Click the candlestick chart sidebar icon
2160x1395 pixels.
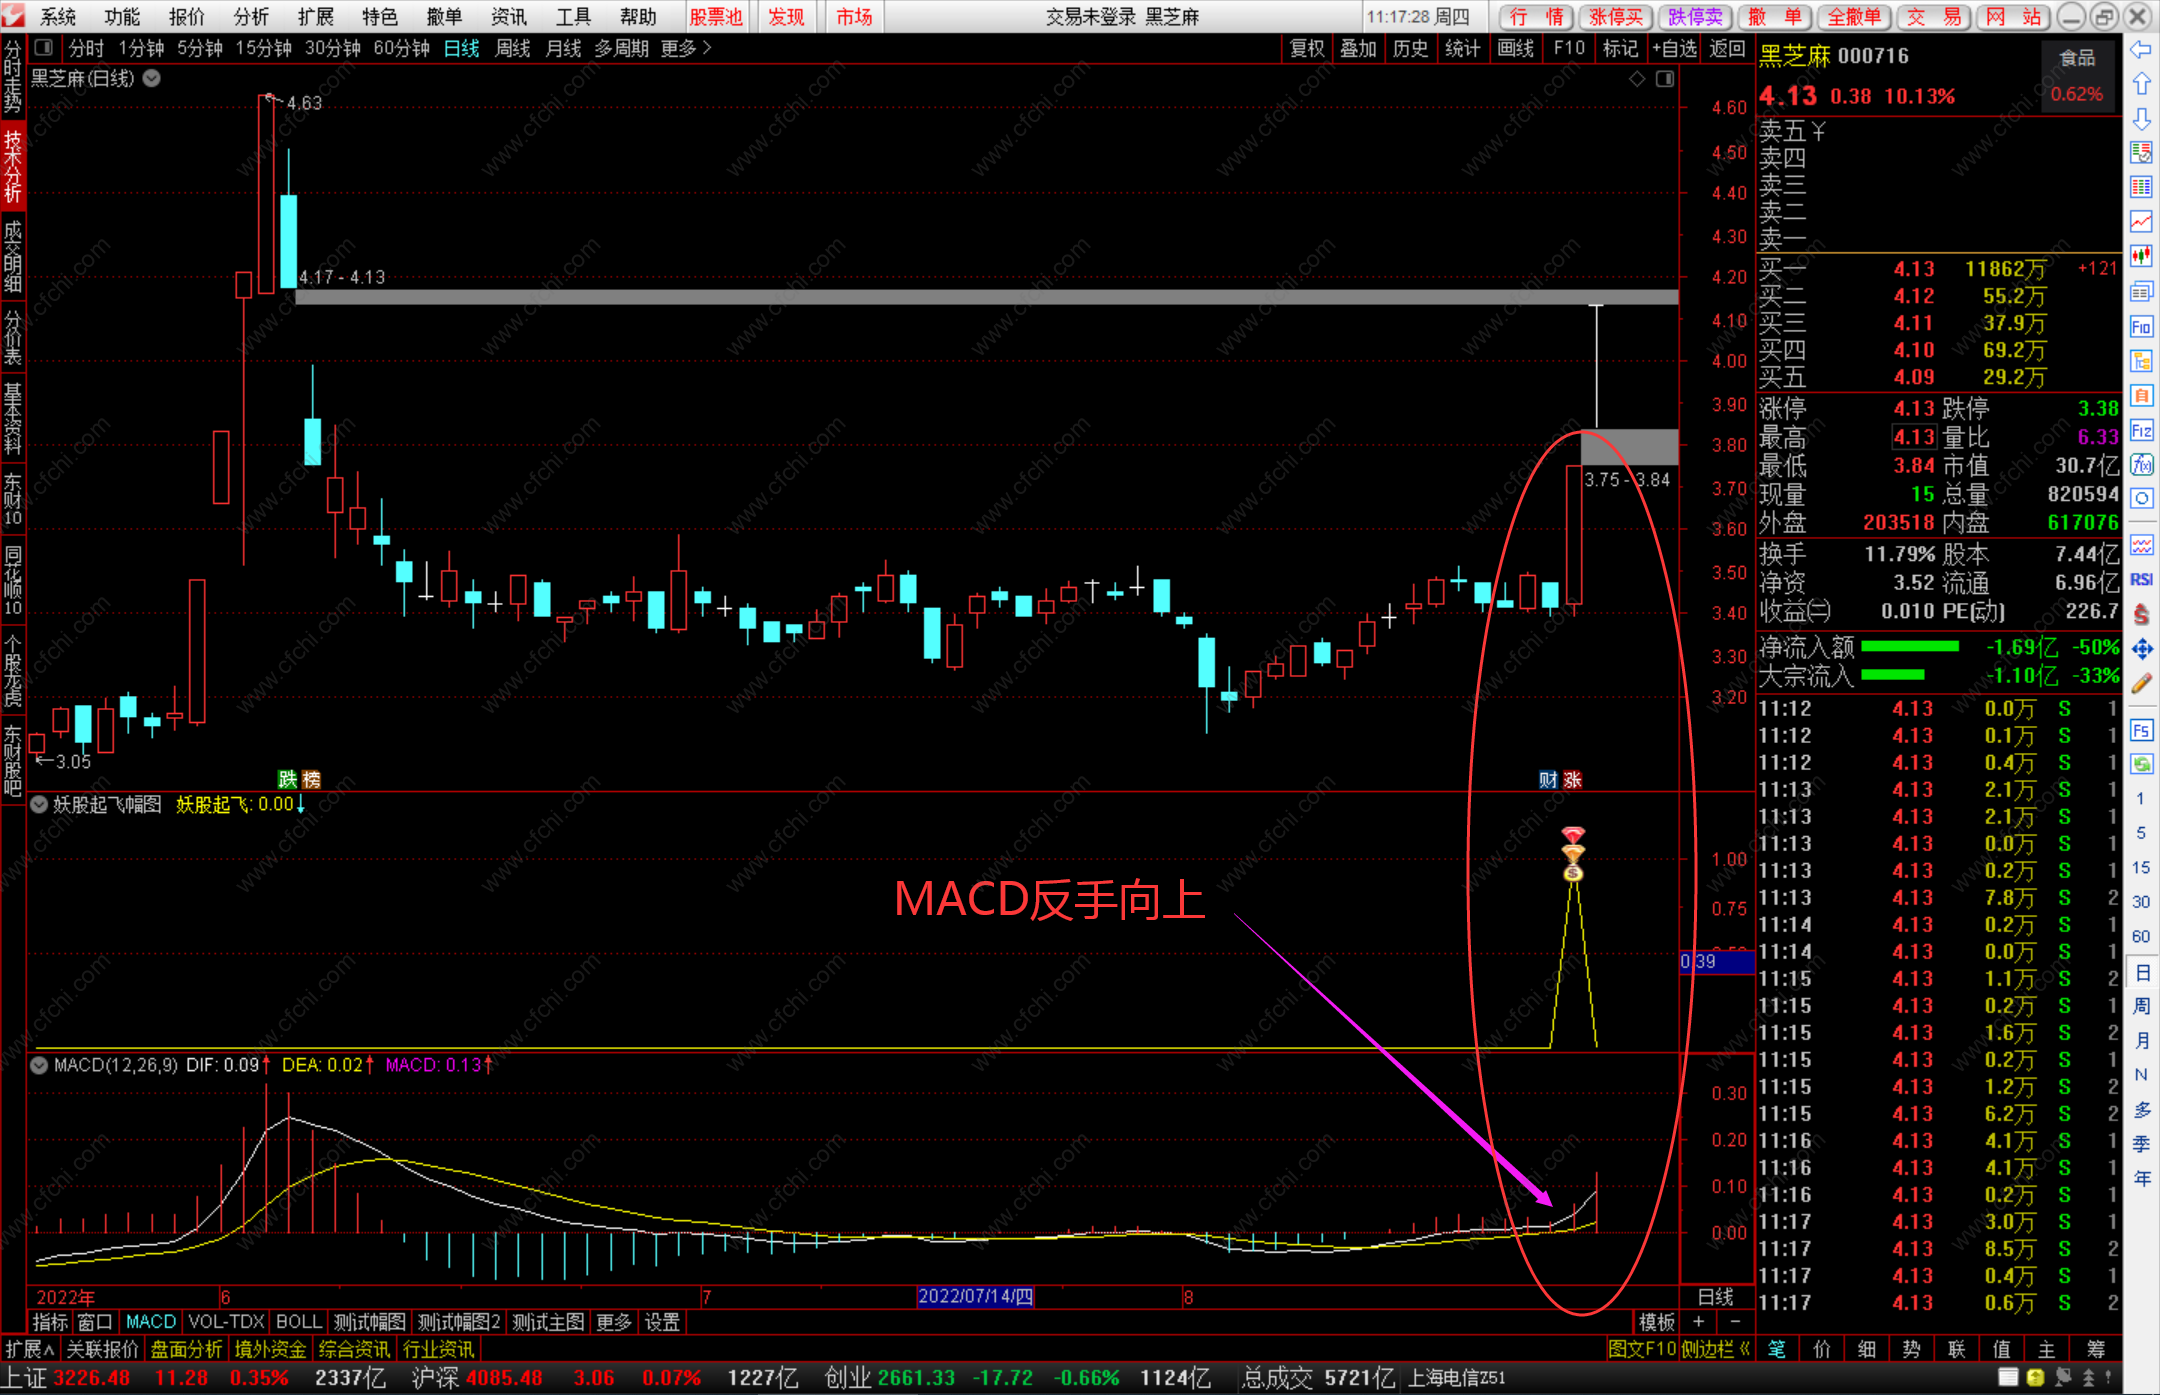tap(2141, 256)
